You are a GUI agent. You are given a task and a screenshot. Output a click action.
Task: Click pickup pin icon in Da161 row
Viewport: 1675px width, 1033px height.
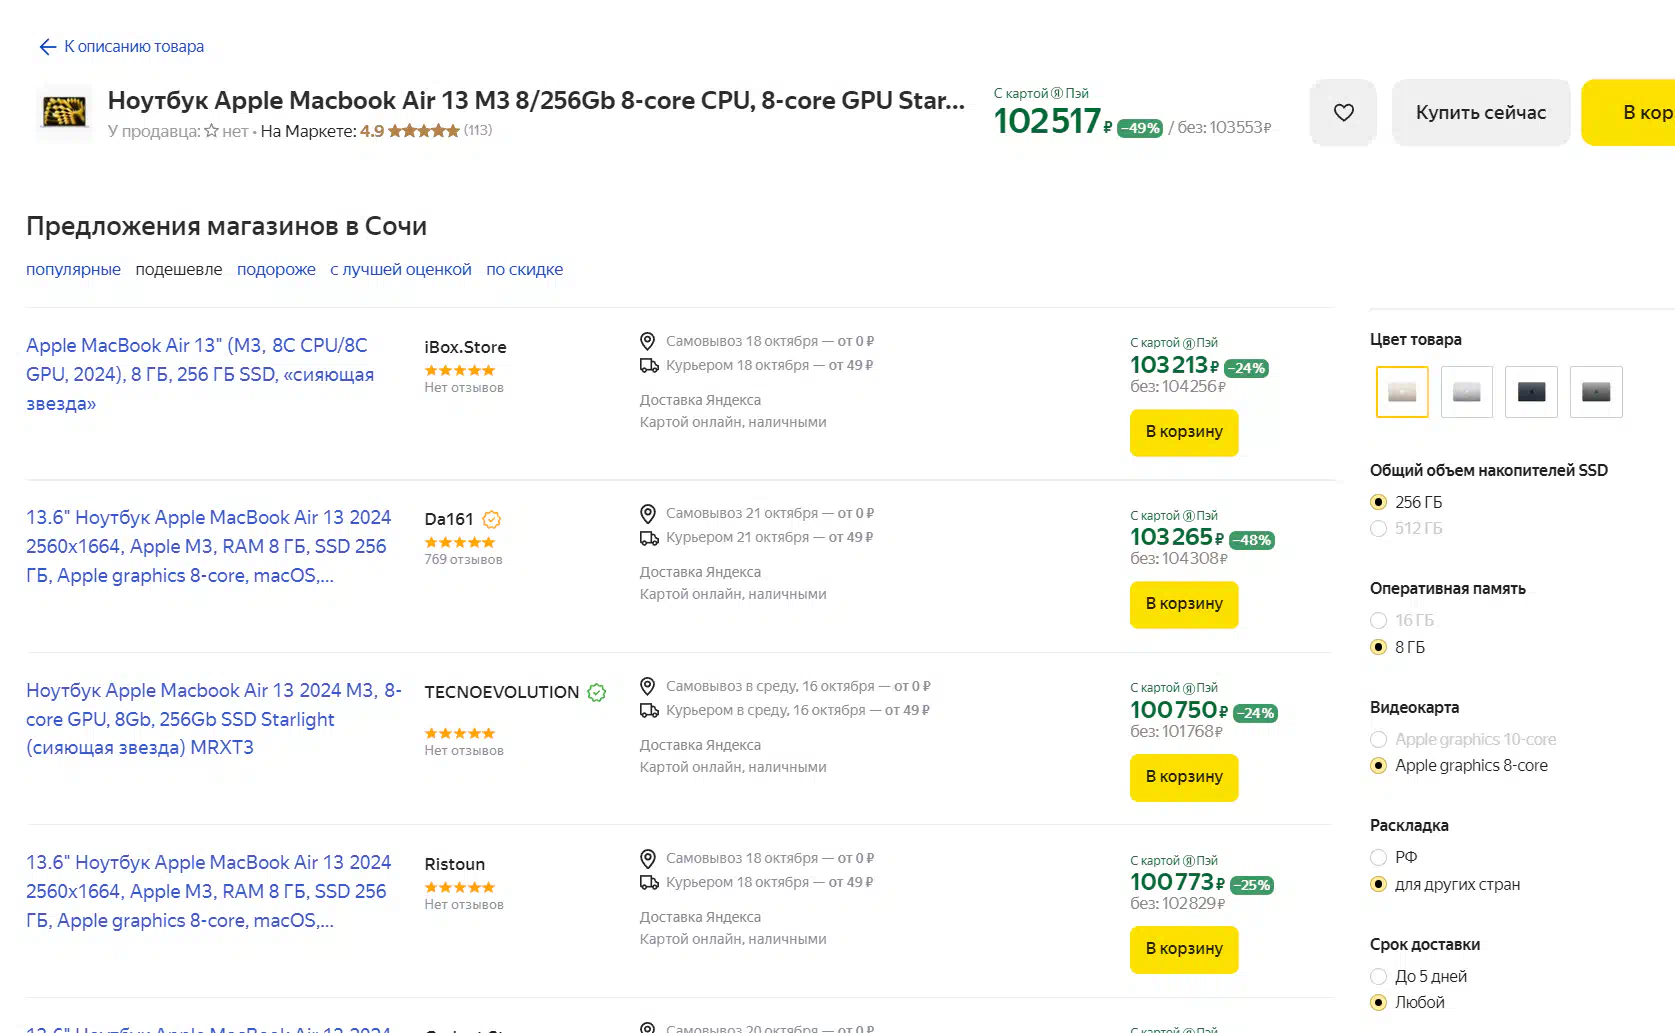pos(648,513)
